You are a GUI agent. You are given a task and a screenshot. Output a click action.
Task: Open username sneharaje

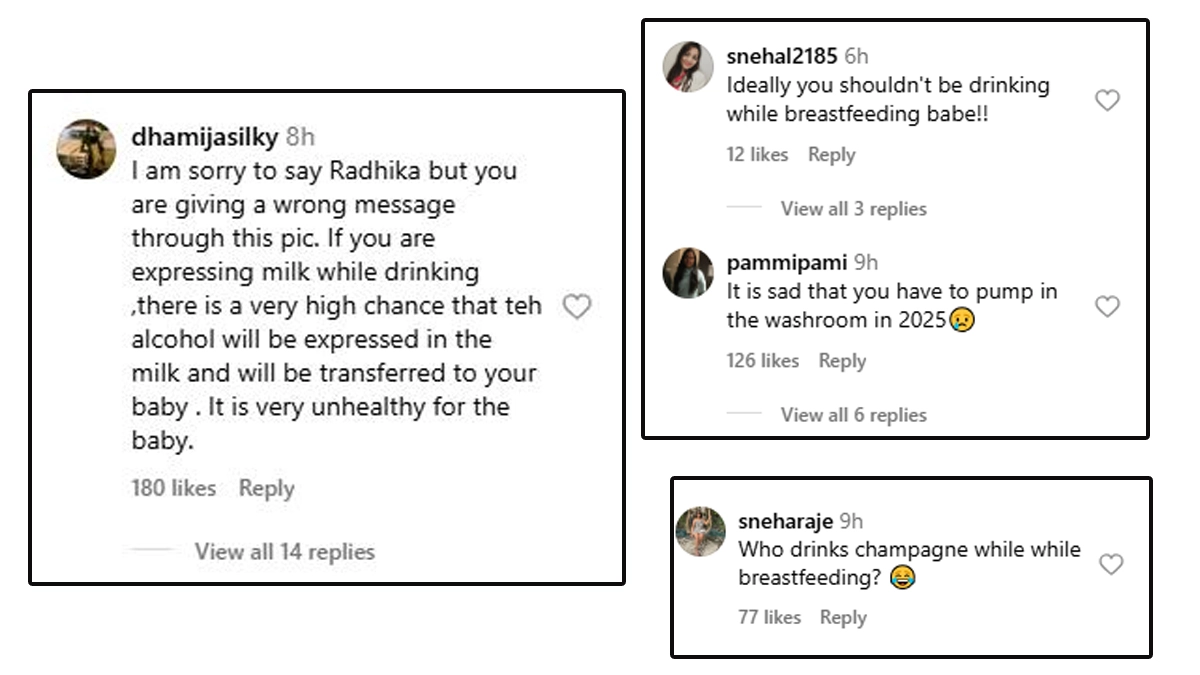tap(785, 521)
